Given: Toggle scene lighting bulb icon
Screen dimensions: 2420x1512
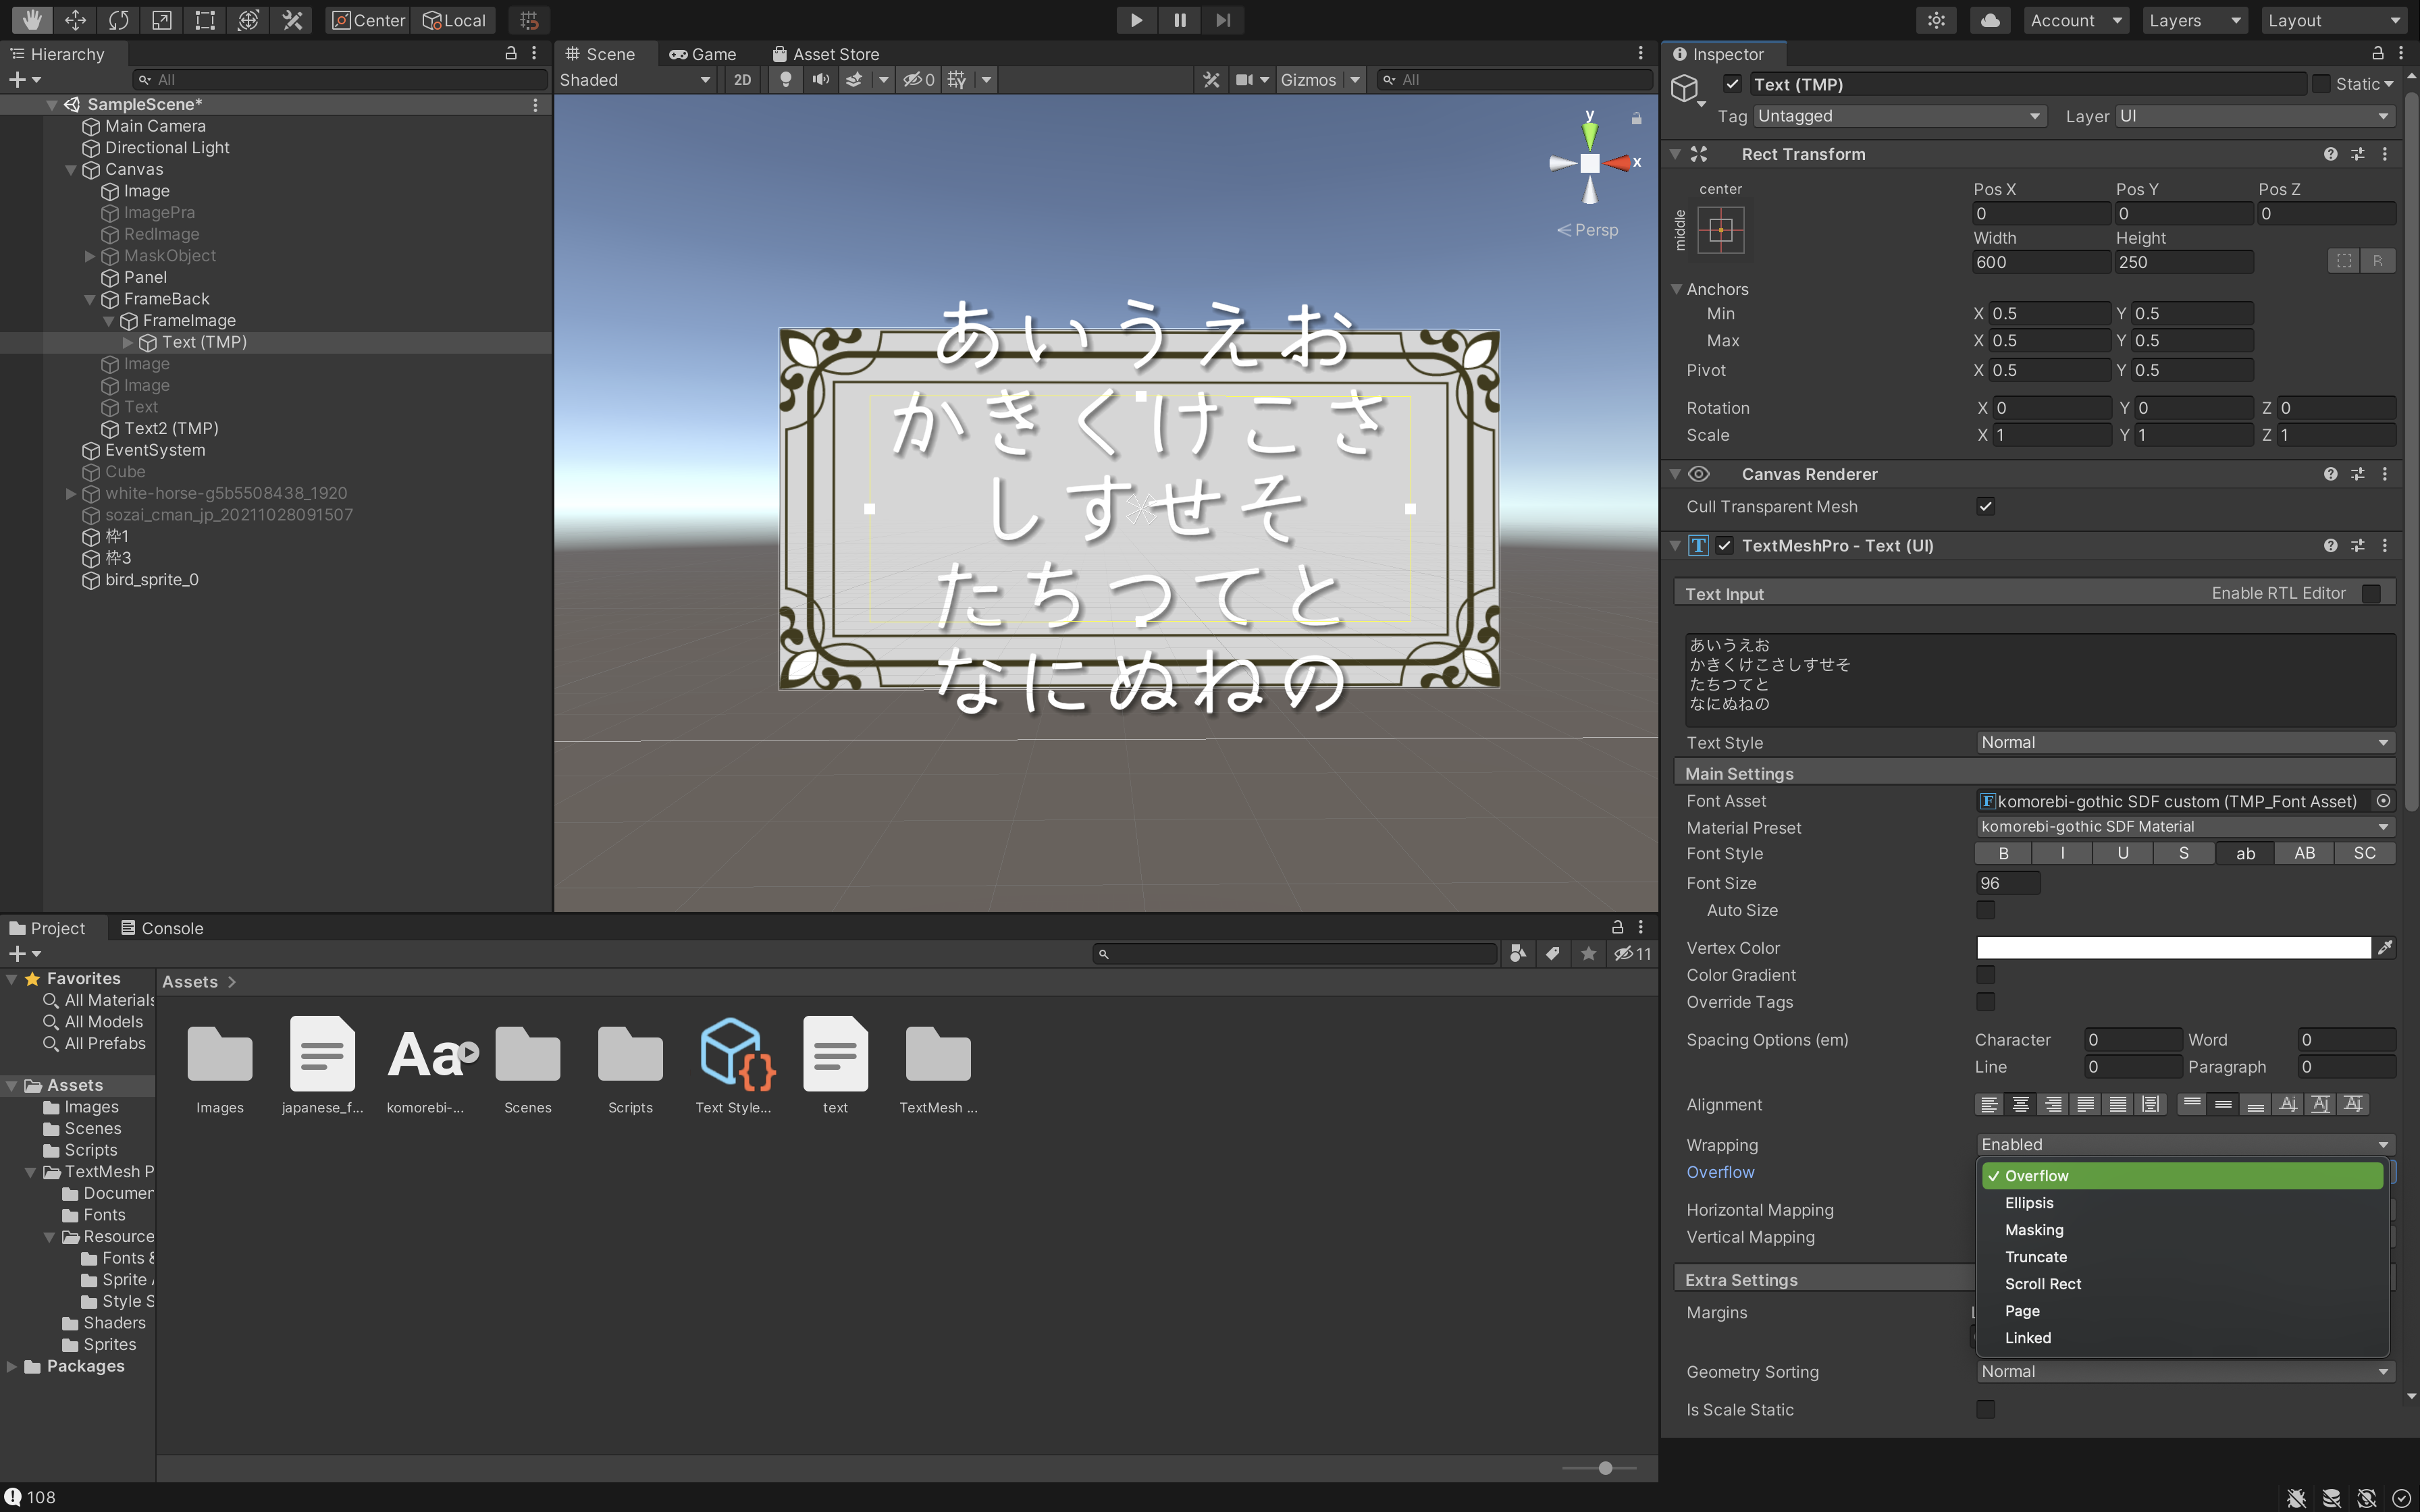Looking at the screenshot, I should (x=786, y=80).
